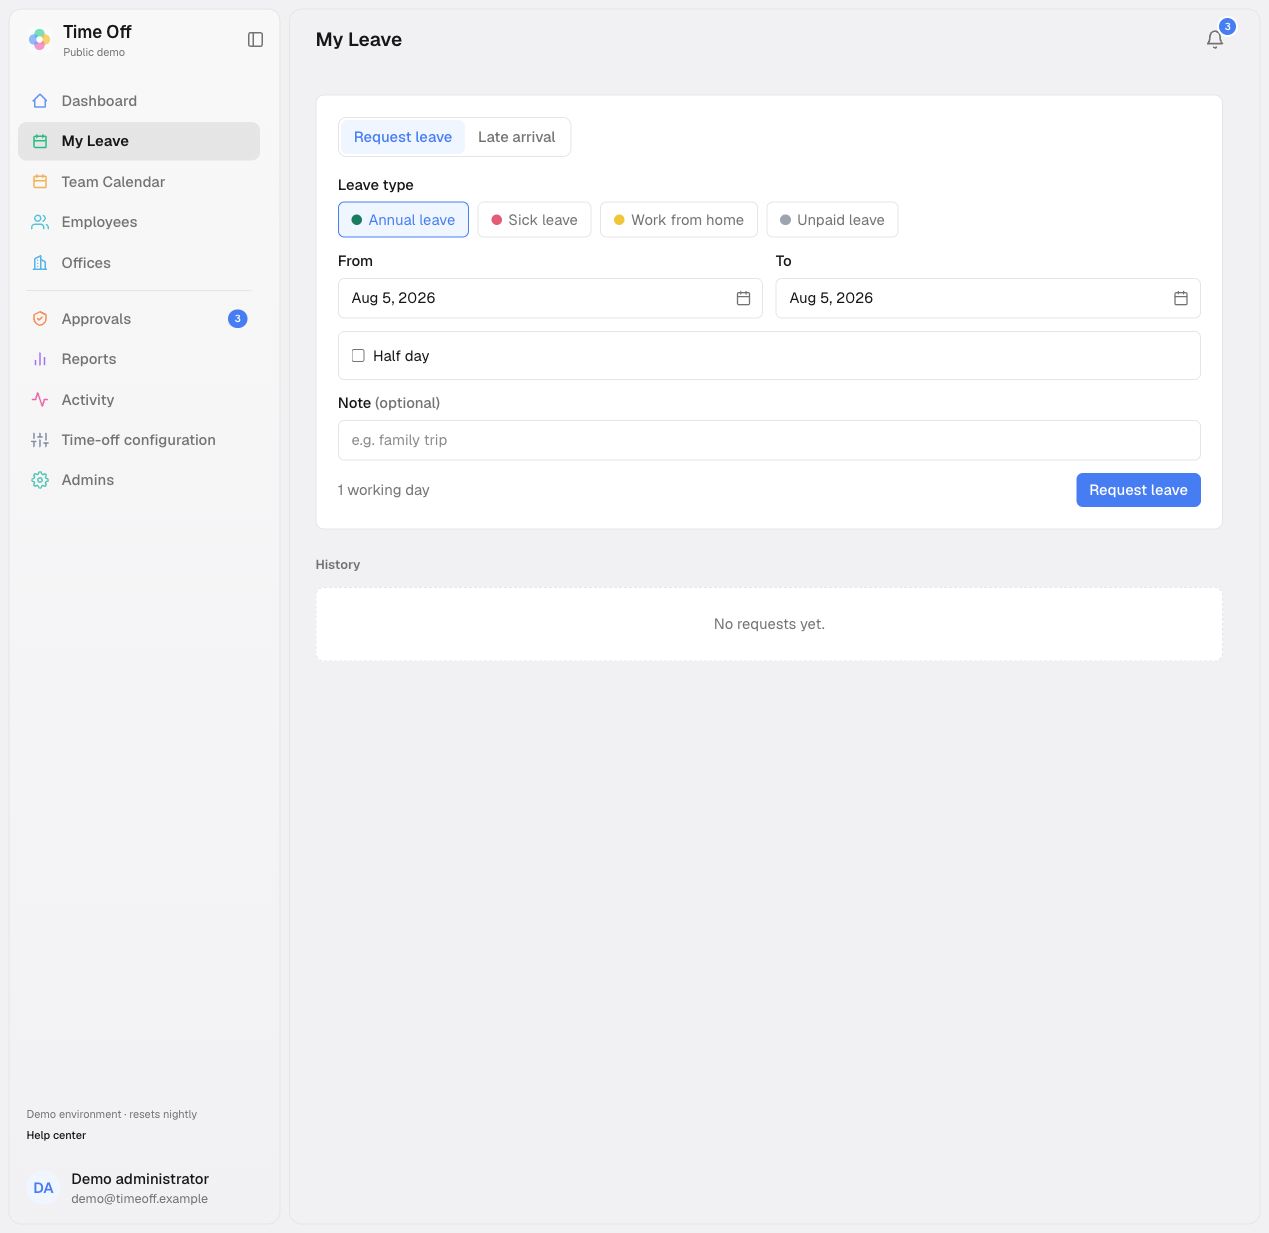Viewport: 1269px width, 1233px height.
Task: Click the To date field
Action: pos(988,298)
